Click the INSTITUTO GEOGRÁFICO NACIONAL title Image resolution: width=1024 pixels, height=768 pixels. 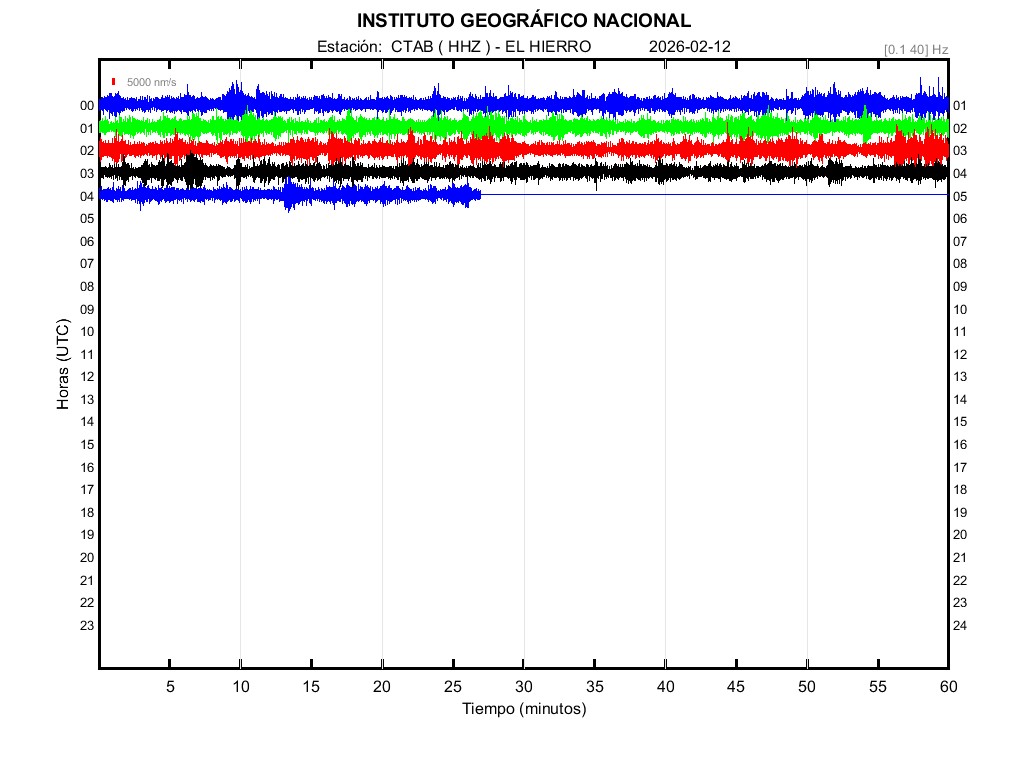[523, 21]
